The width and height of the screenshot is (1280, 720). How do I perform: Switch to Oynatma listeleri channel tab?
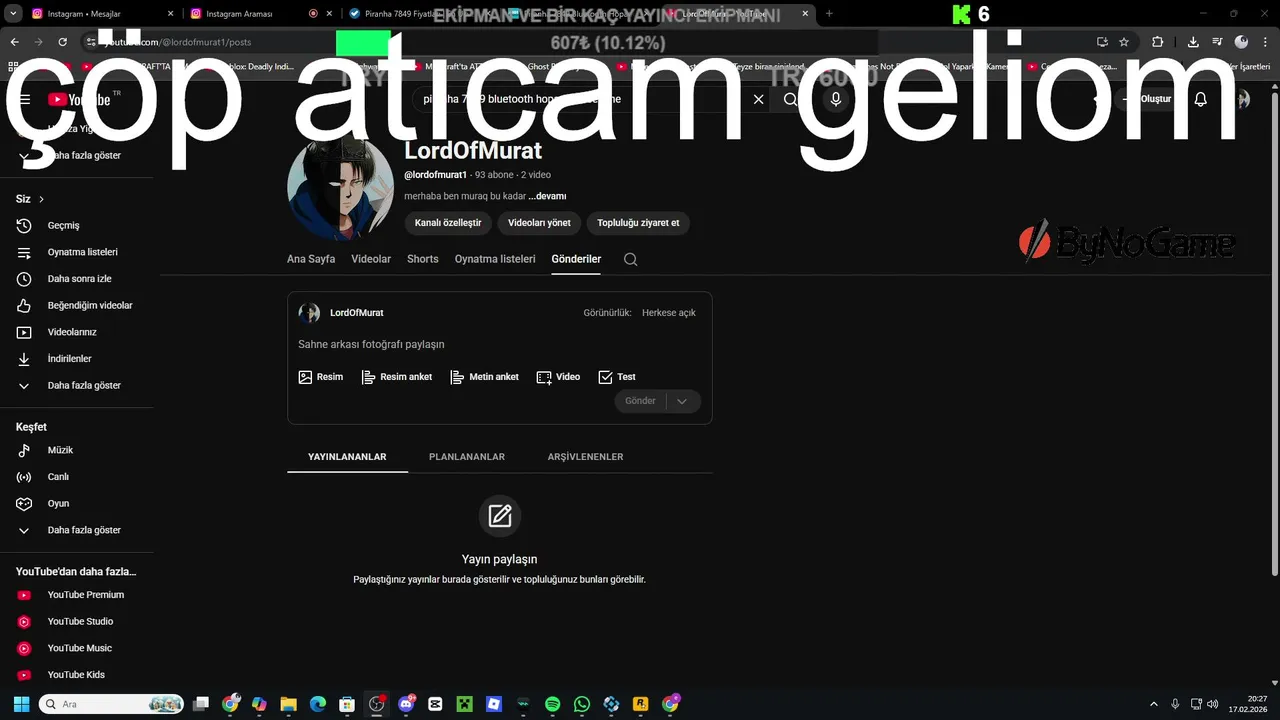pyautogui.click(x=495, y=259)
